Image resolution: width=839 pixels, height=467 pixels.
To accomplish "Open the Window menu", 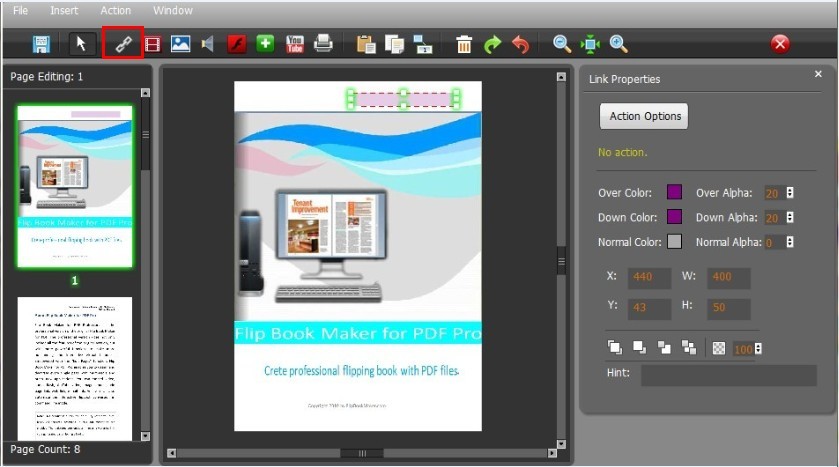I will pyautogui.click(x=172, y=10).
